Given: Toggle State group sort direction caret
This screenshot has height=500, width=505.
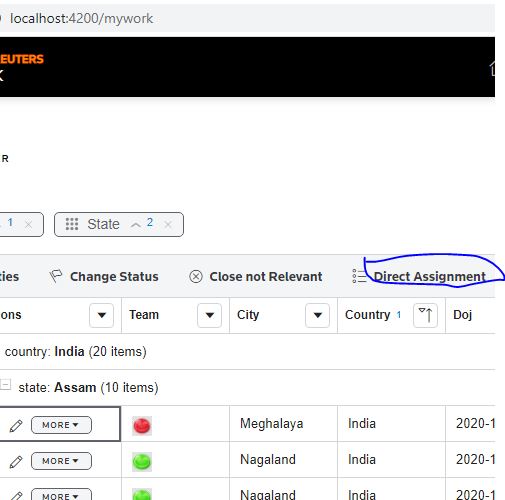Looking at the screenshot, I should [x=136, y=225].
